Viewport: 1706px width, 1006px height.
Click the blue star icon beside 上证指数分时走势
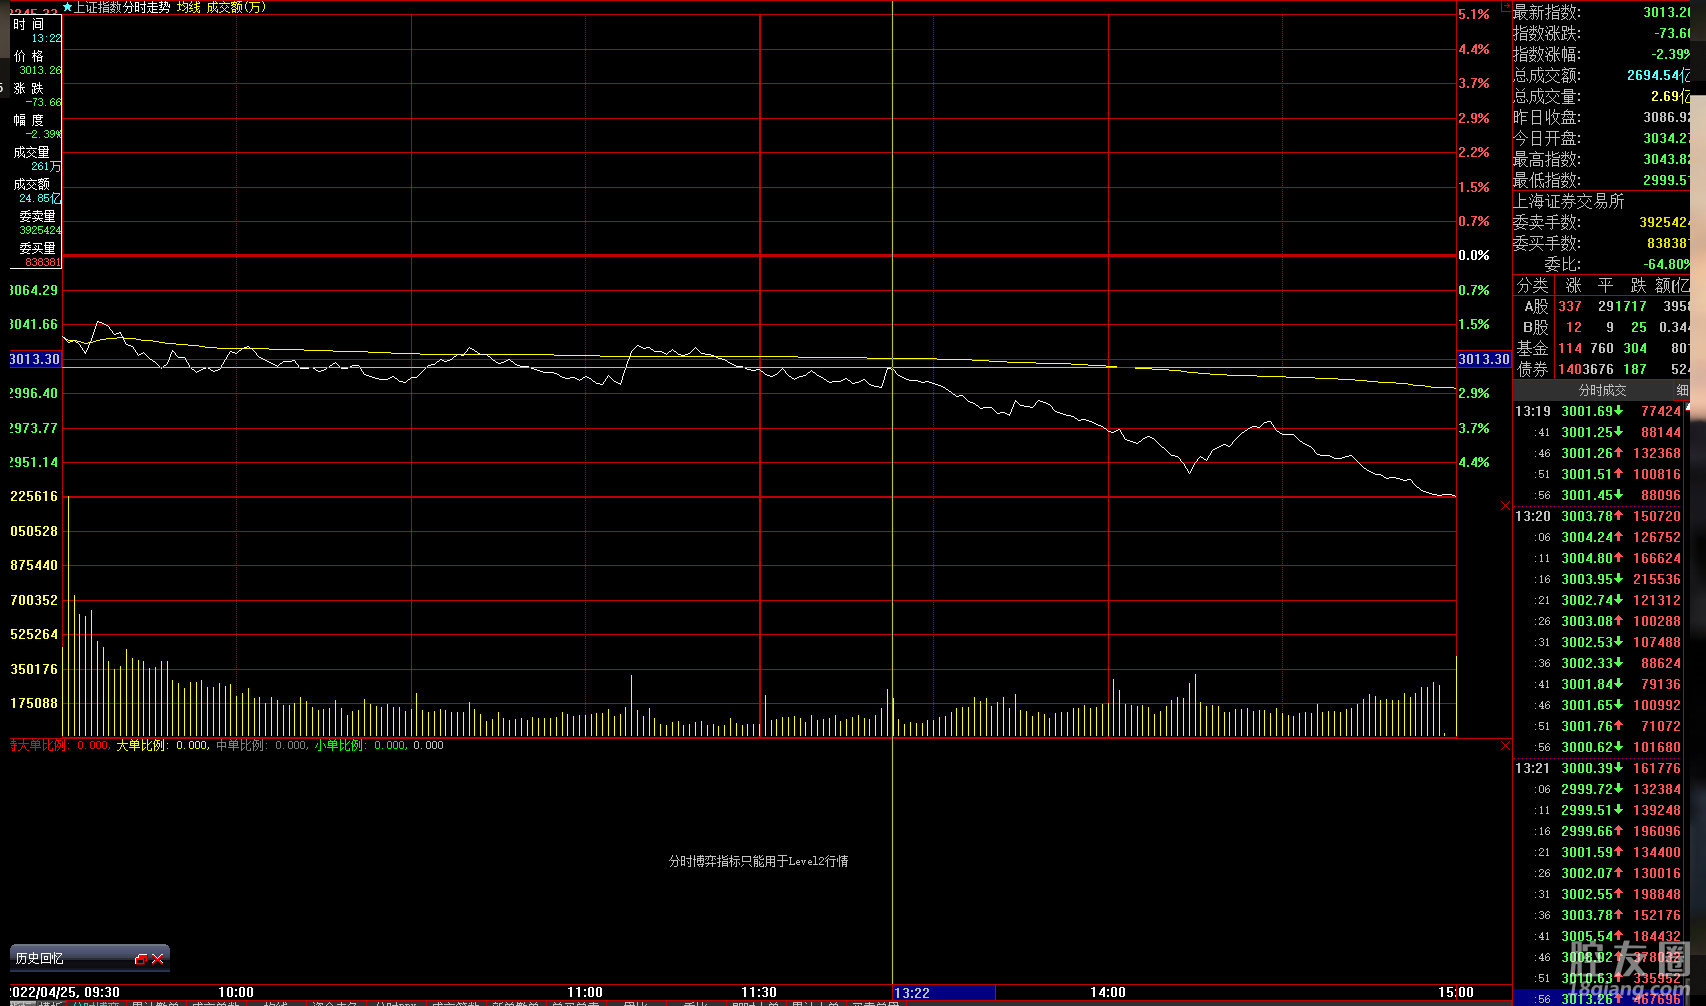pos(67,7)
